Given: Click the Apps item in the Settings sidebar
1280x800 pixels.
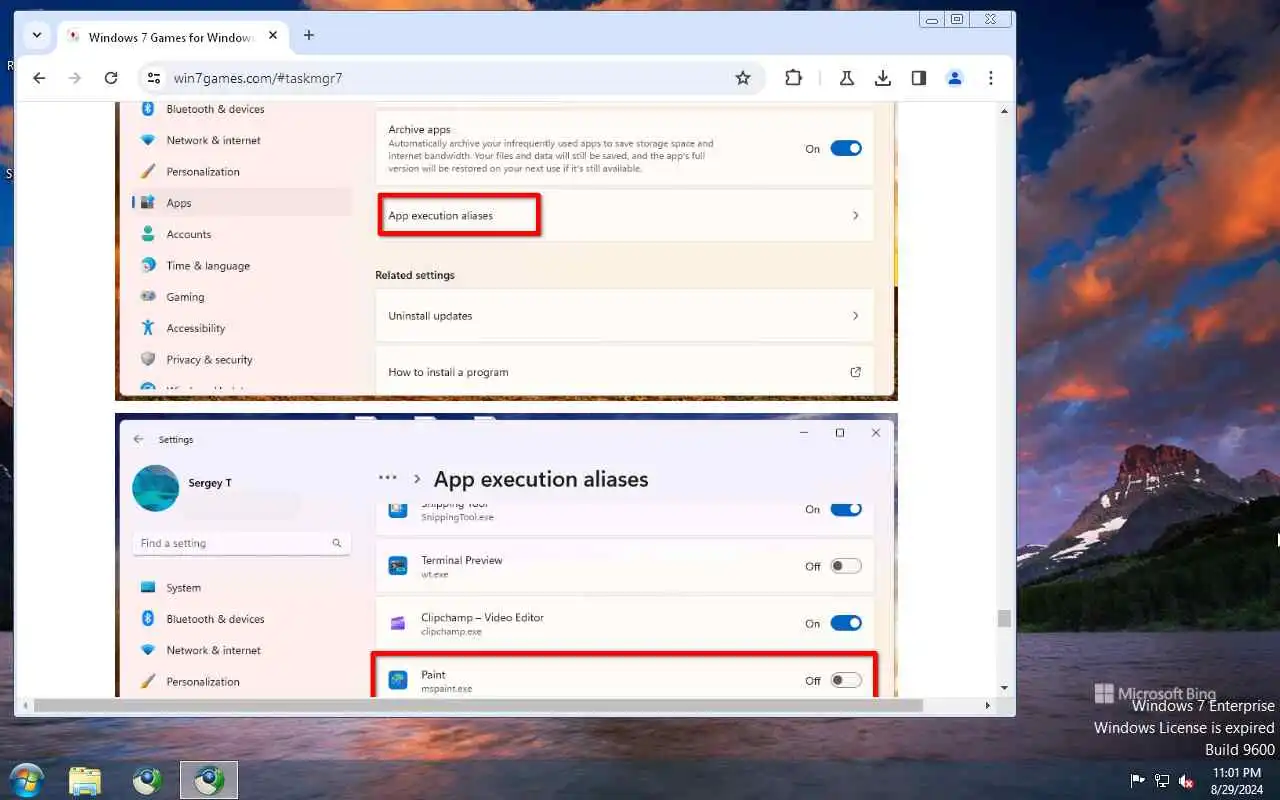Looking at the screenshot, I should (242, 203).
